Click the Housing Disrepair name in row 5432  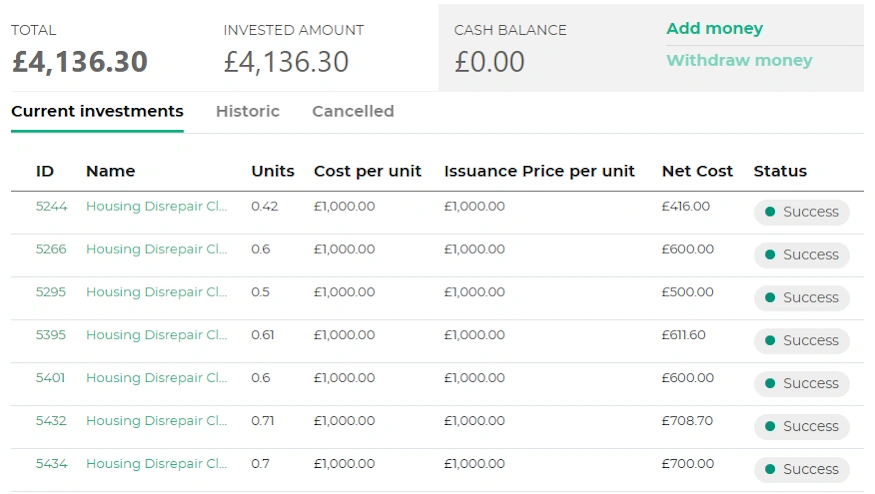(156, 421)
